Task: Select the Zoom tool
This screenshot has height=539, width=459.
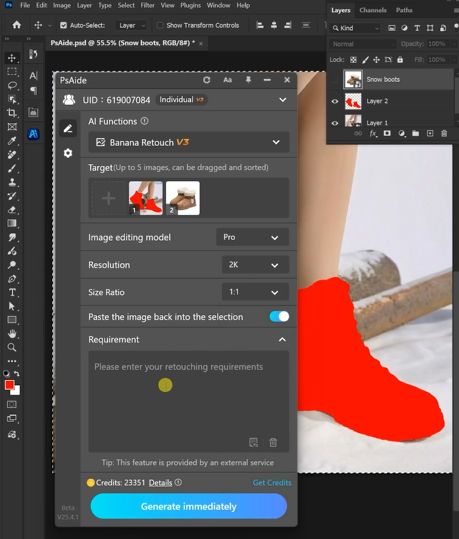Action: (x=12, y=347)
